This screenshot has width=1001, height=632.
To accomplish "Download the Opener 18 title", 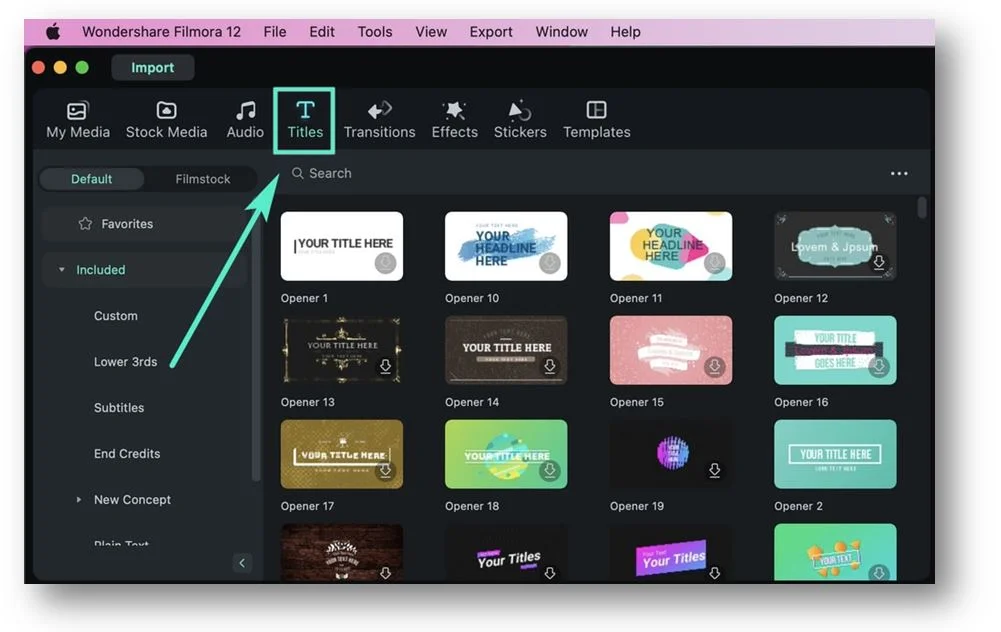I will (x=550, y=470).
